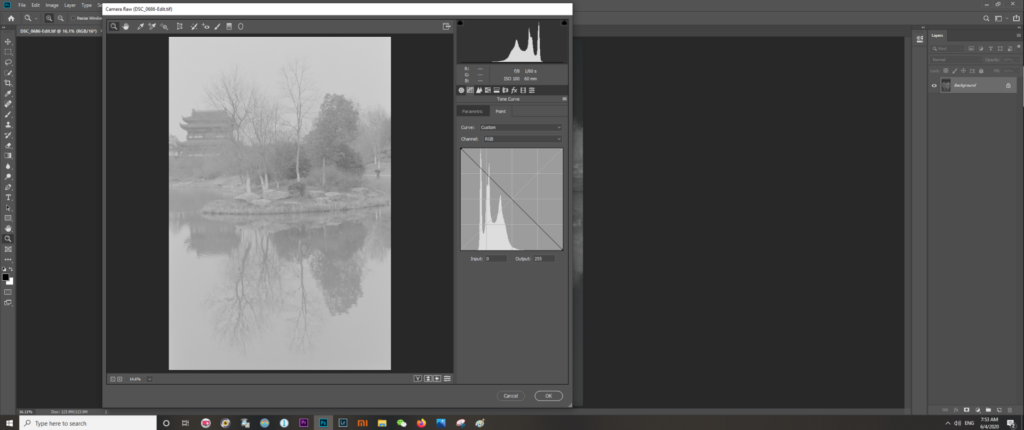
Task: Open the Channel RGB dropdown
Action: pyautogui.click(x=522, y=139)
